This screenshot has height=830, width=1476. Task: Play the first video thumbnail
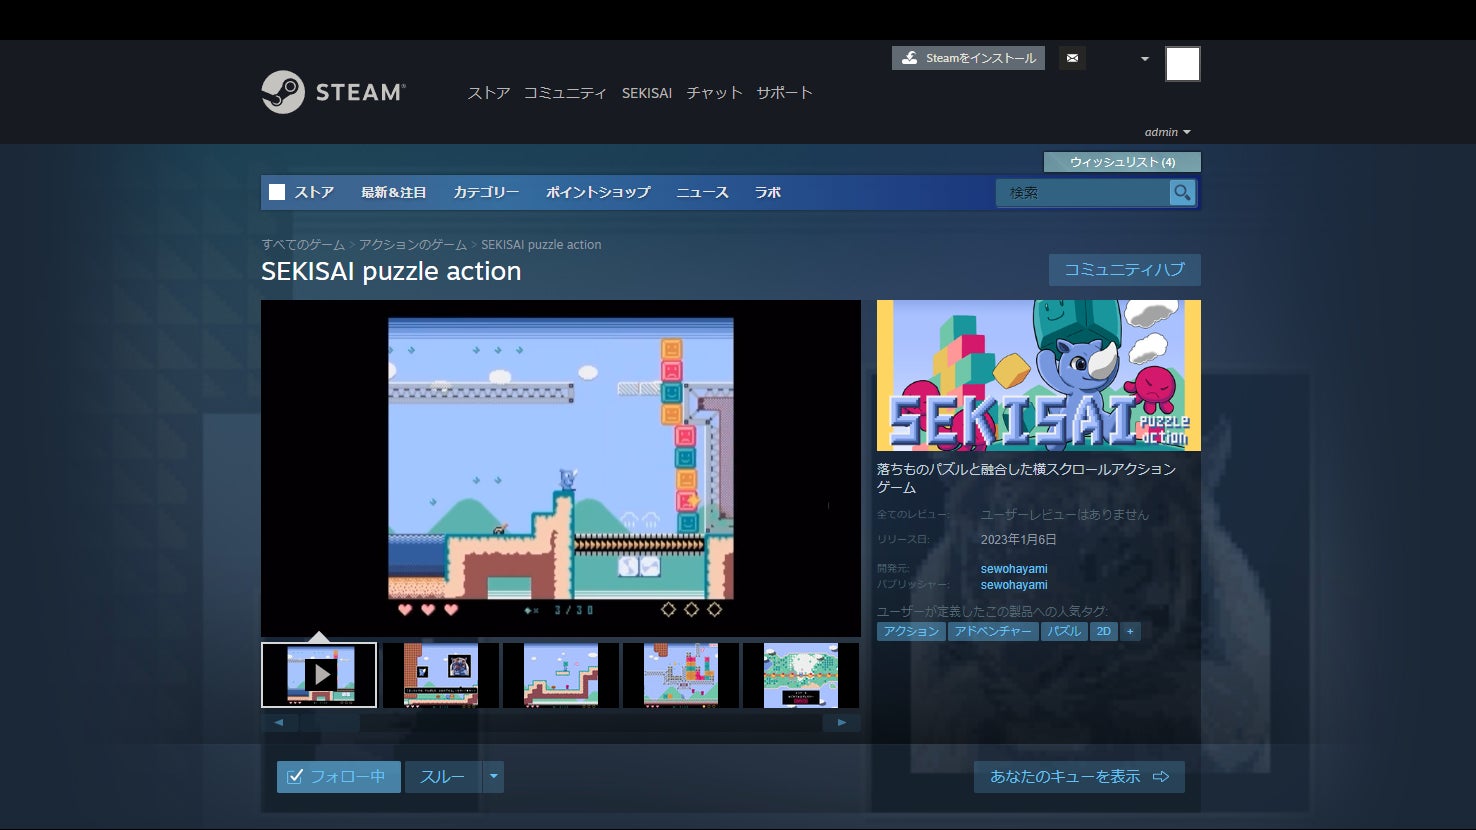[319, 675]
